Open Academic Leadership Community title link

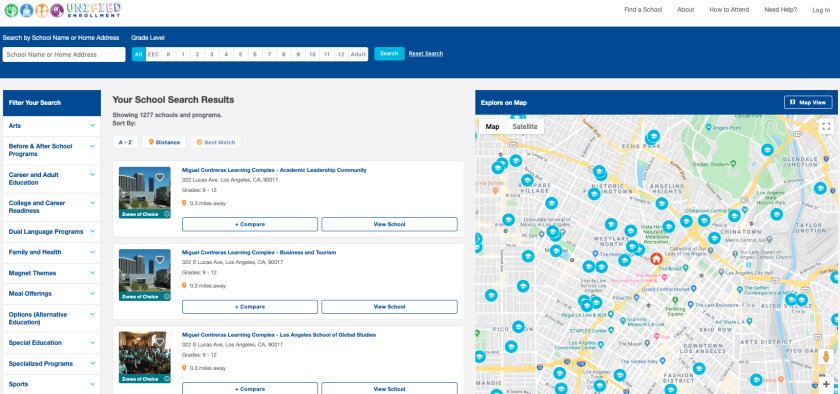[274, 170]
